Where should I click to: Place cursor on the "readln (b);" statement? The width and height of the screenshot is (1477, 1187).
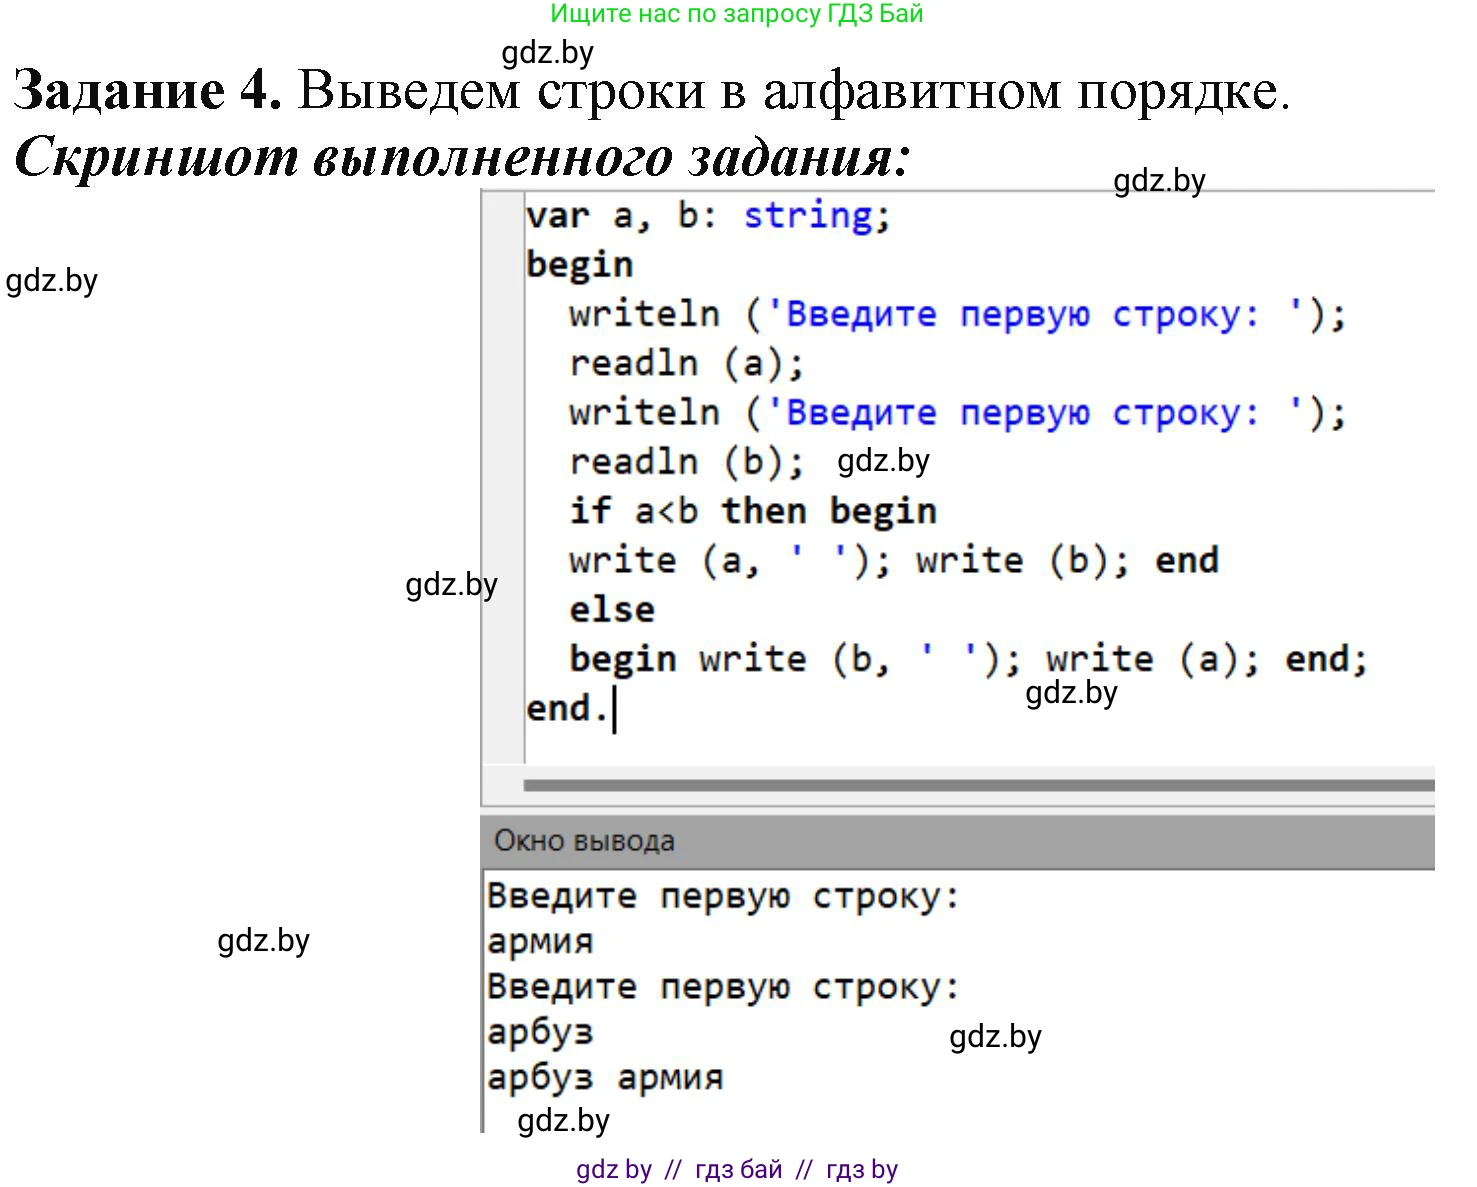tap(685, 462)
